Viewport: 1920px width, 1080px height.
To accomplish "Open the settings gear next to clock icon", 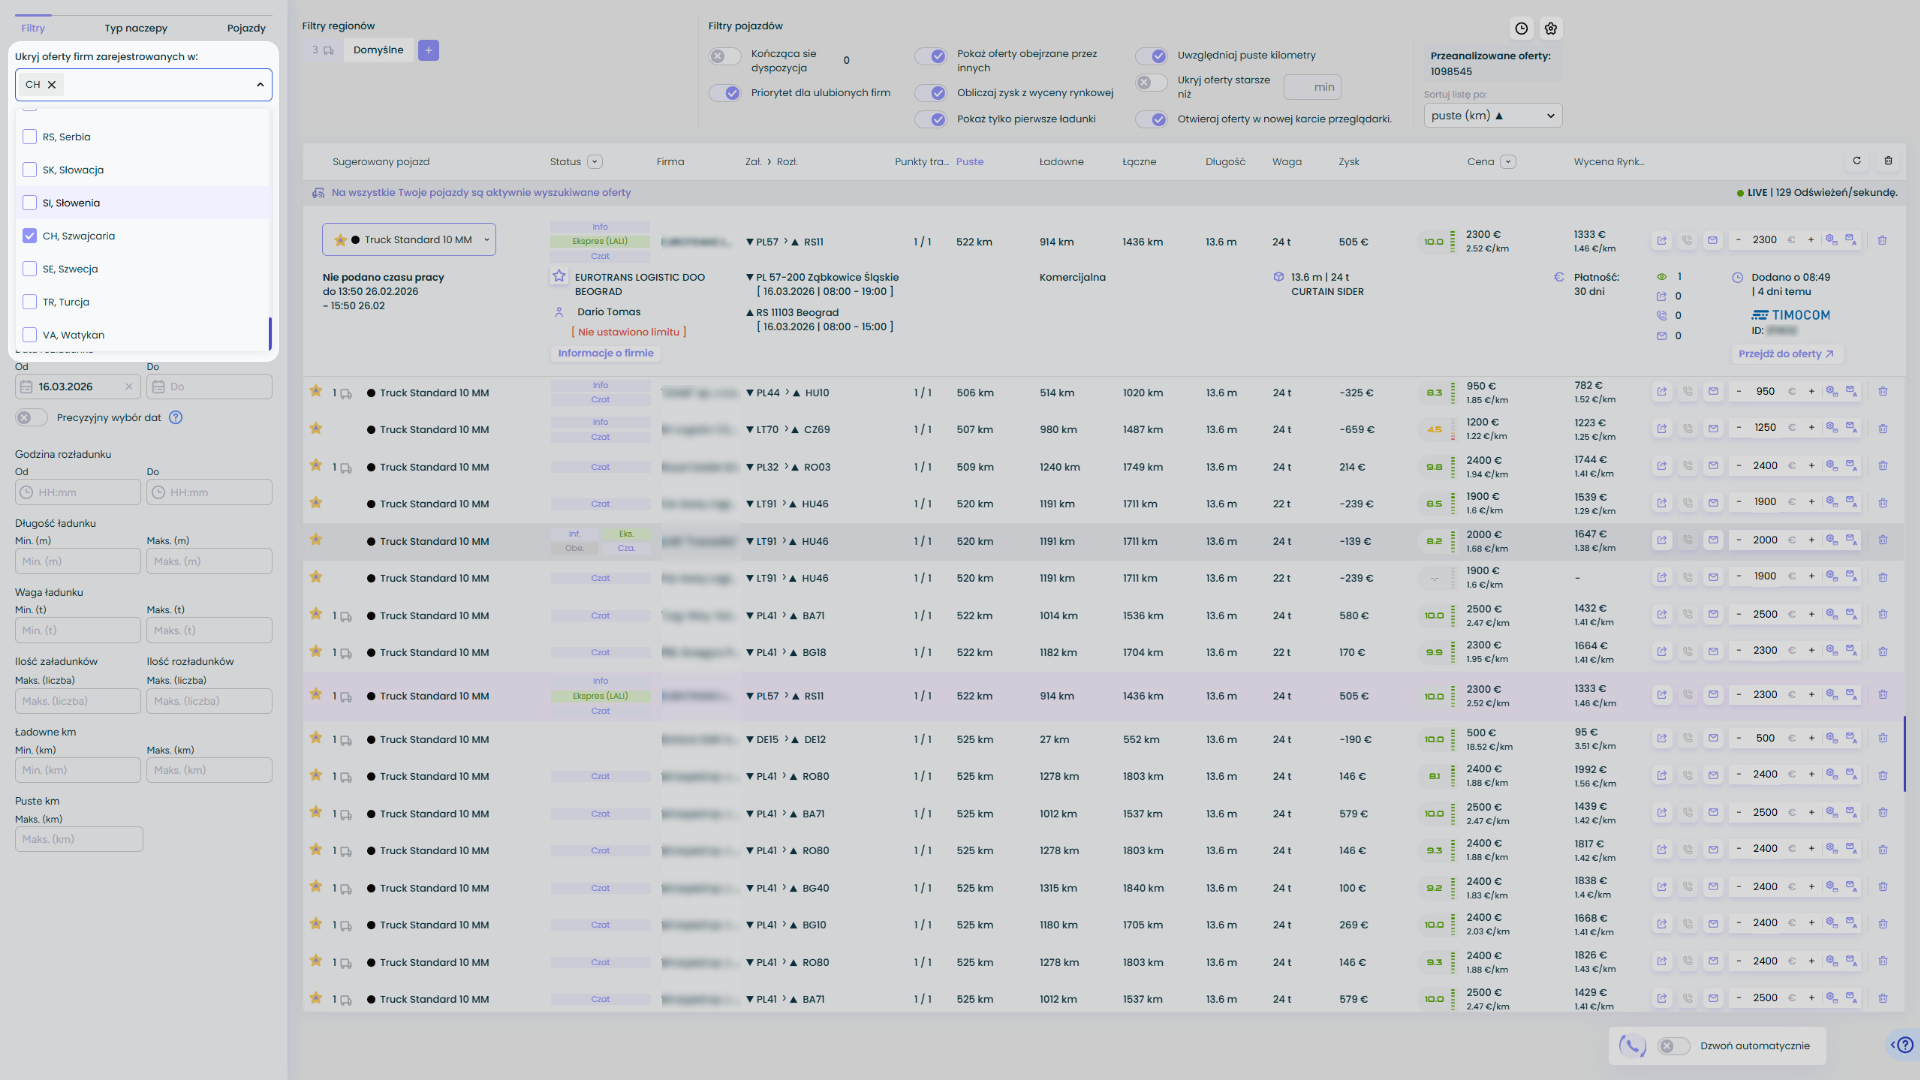I will [x=1551, y=29].
